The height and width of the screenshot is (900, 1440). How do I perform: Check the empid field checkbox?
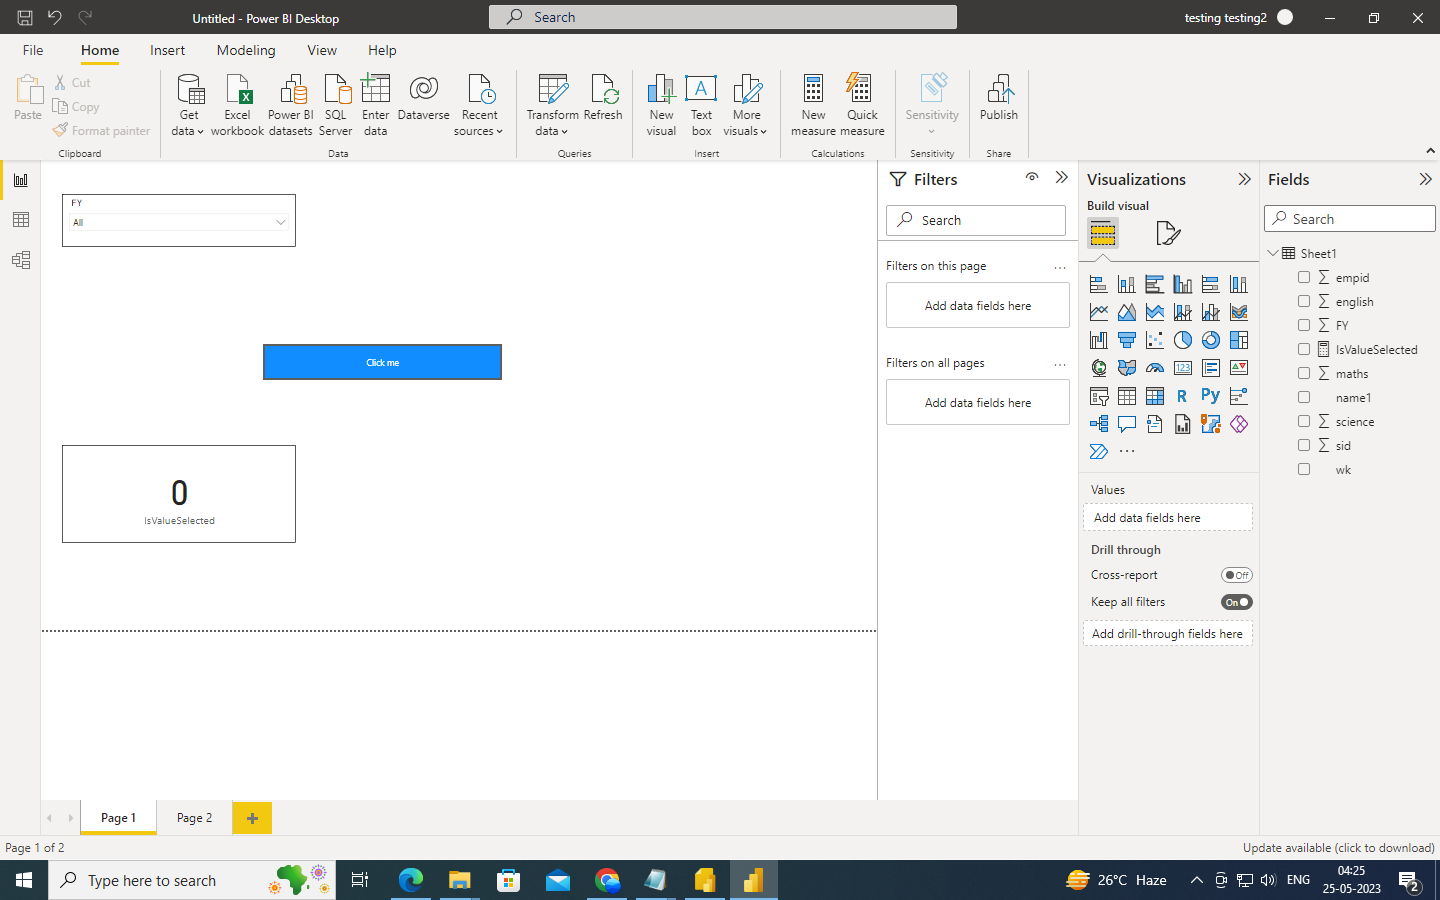click(1304, 277)
